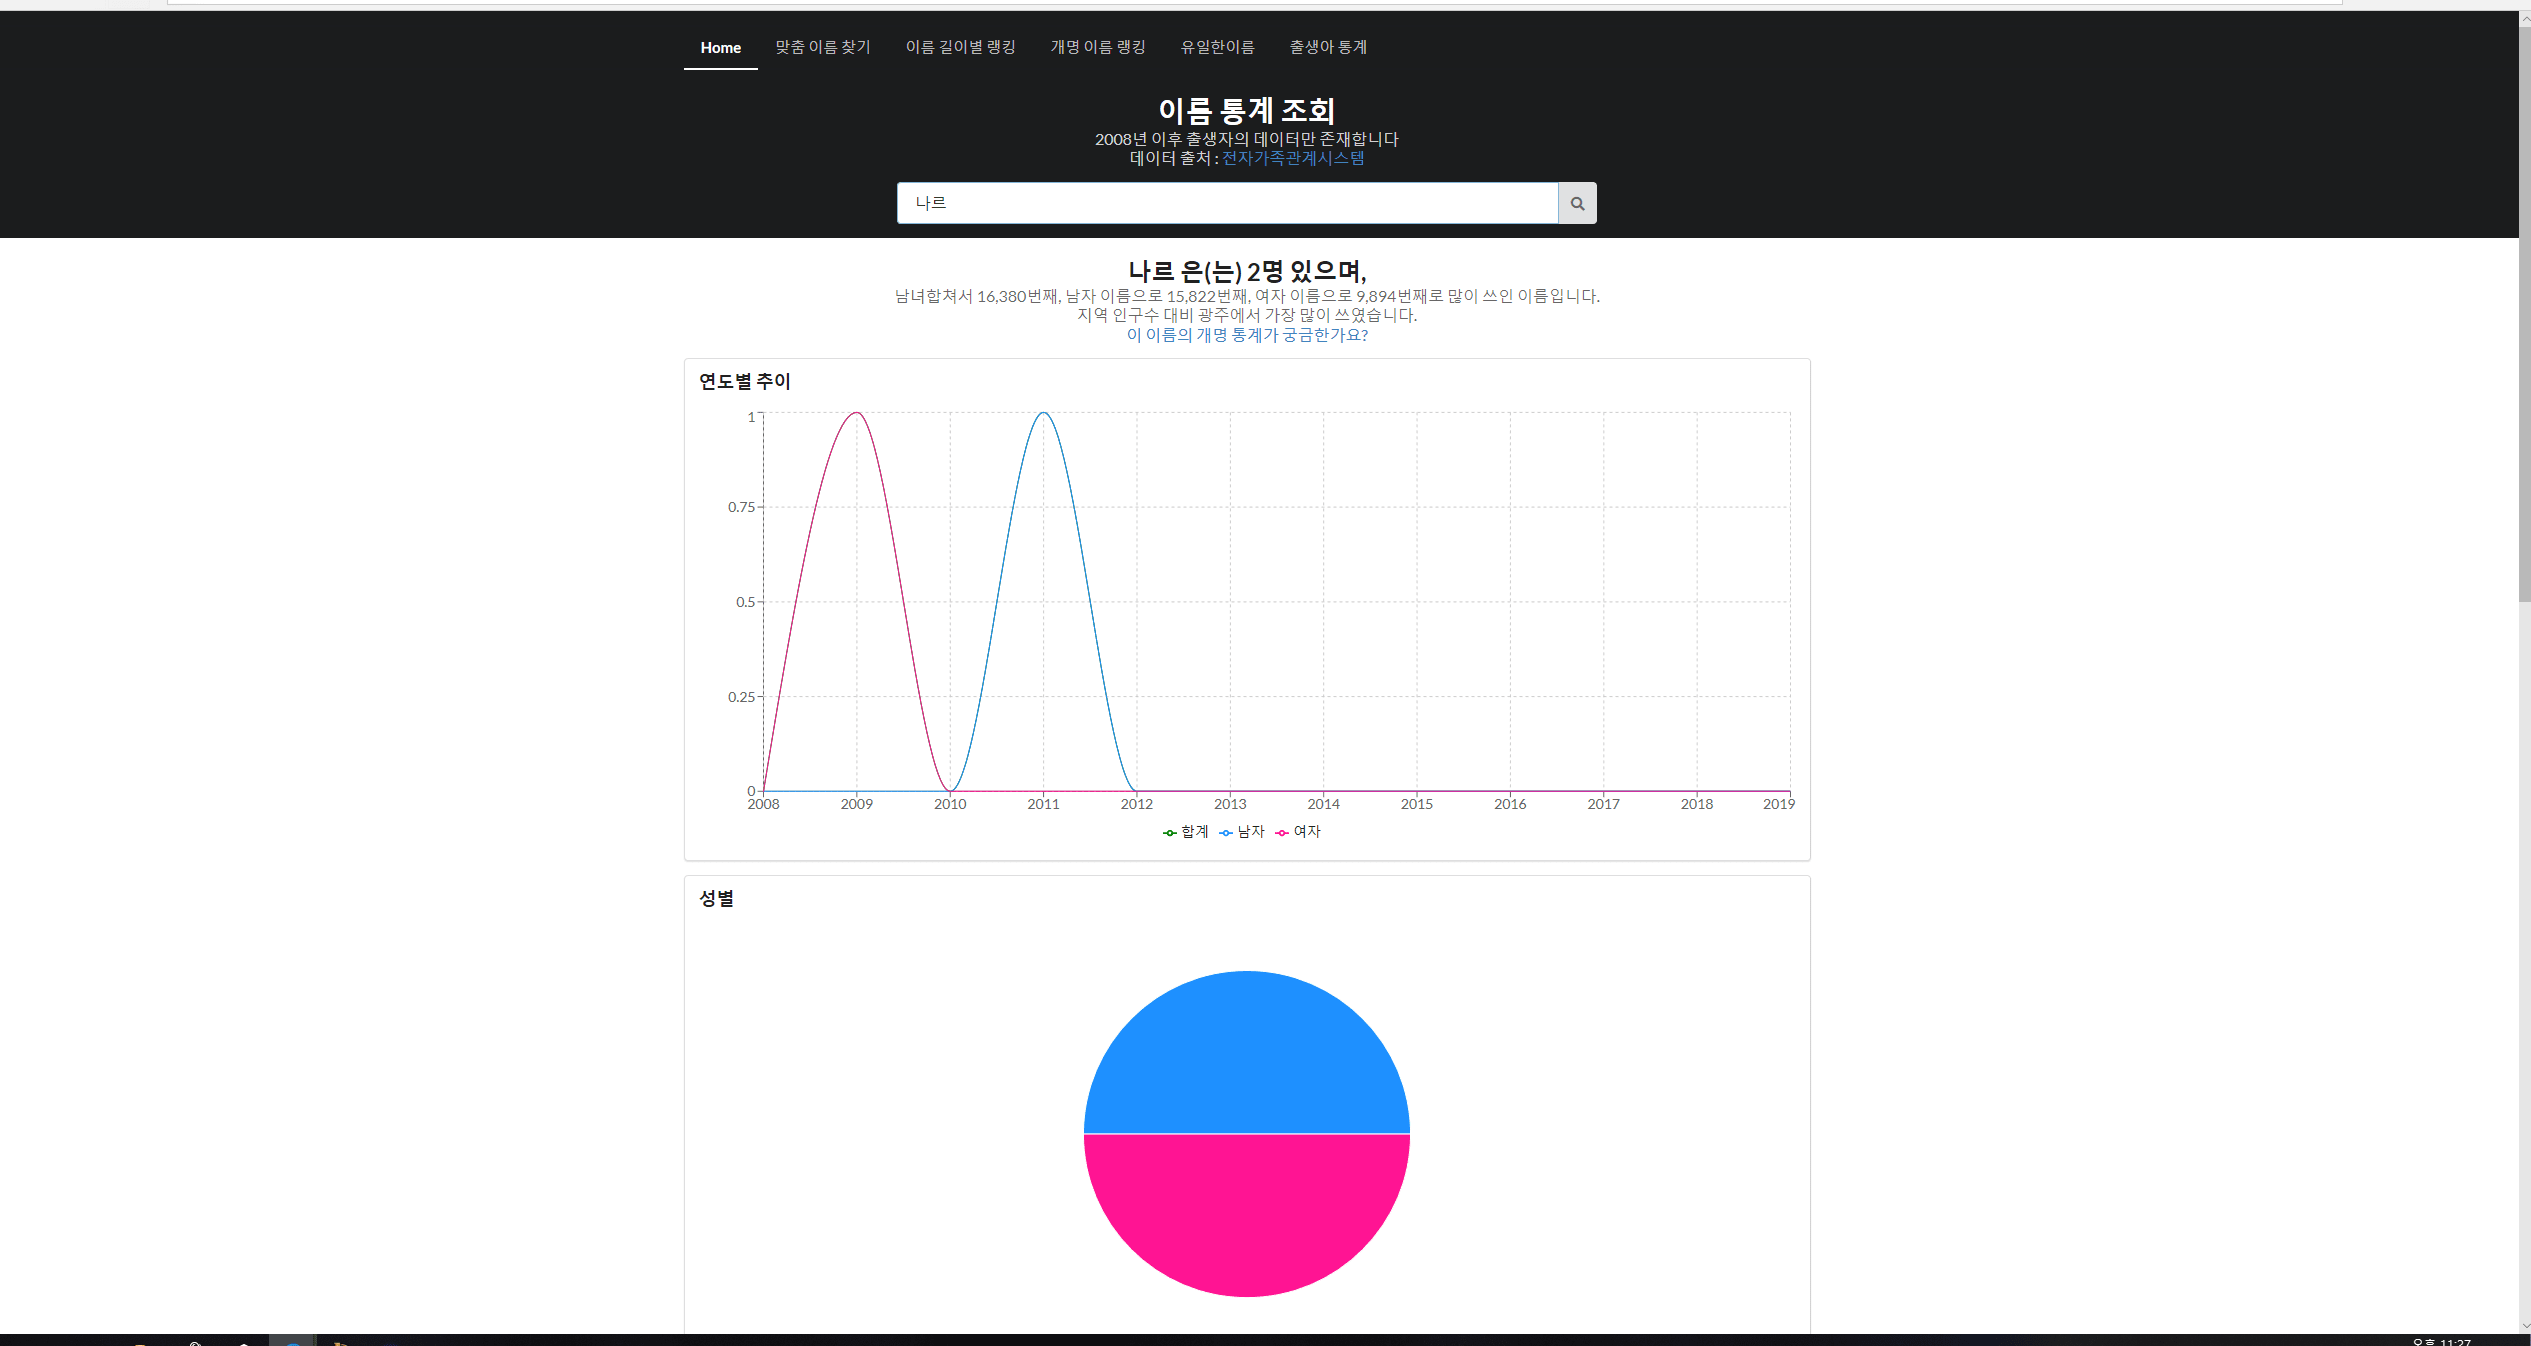Toggle the 여자 legend series

1298,832
